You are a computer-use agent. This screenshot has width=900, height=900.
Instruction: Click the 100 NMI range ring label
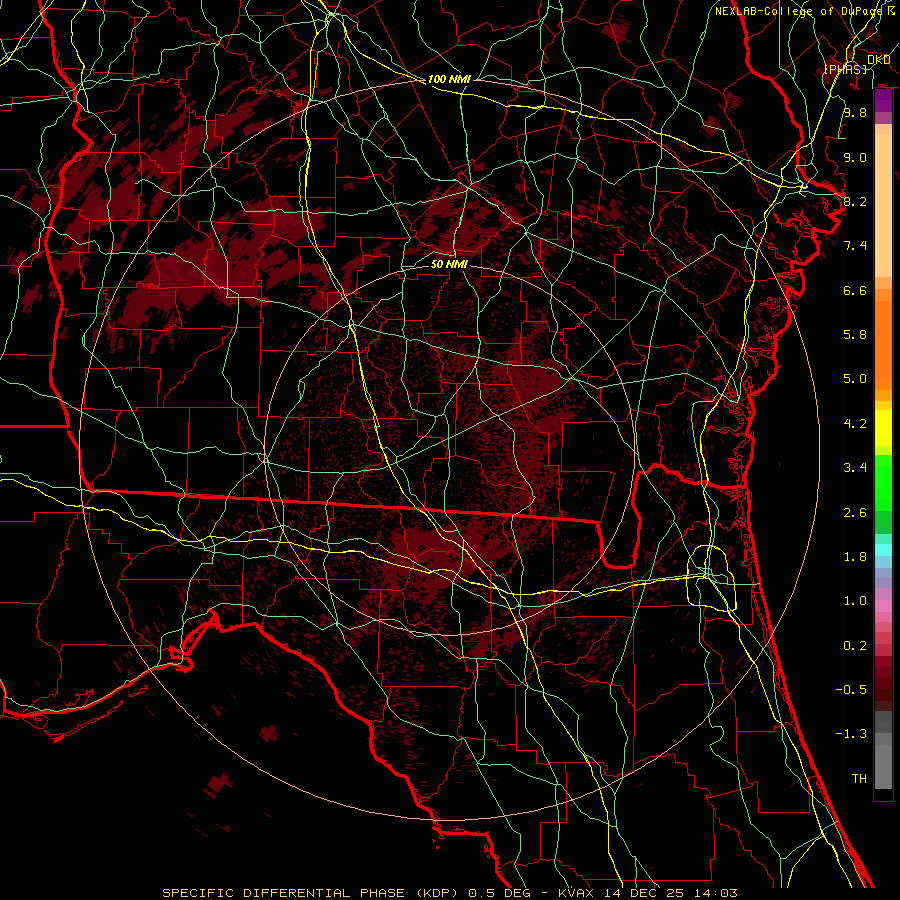pos(449,79)
